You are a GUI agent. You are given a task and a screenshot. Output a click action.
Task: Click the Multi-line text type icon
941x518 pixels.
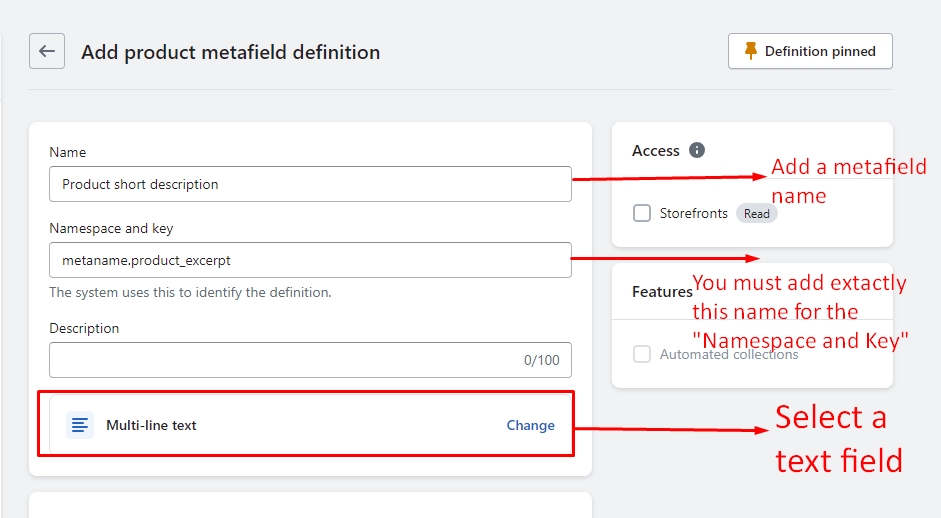click(80, 425)
